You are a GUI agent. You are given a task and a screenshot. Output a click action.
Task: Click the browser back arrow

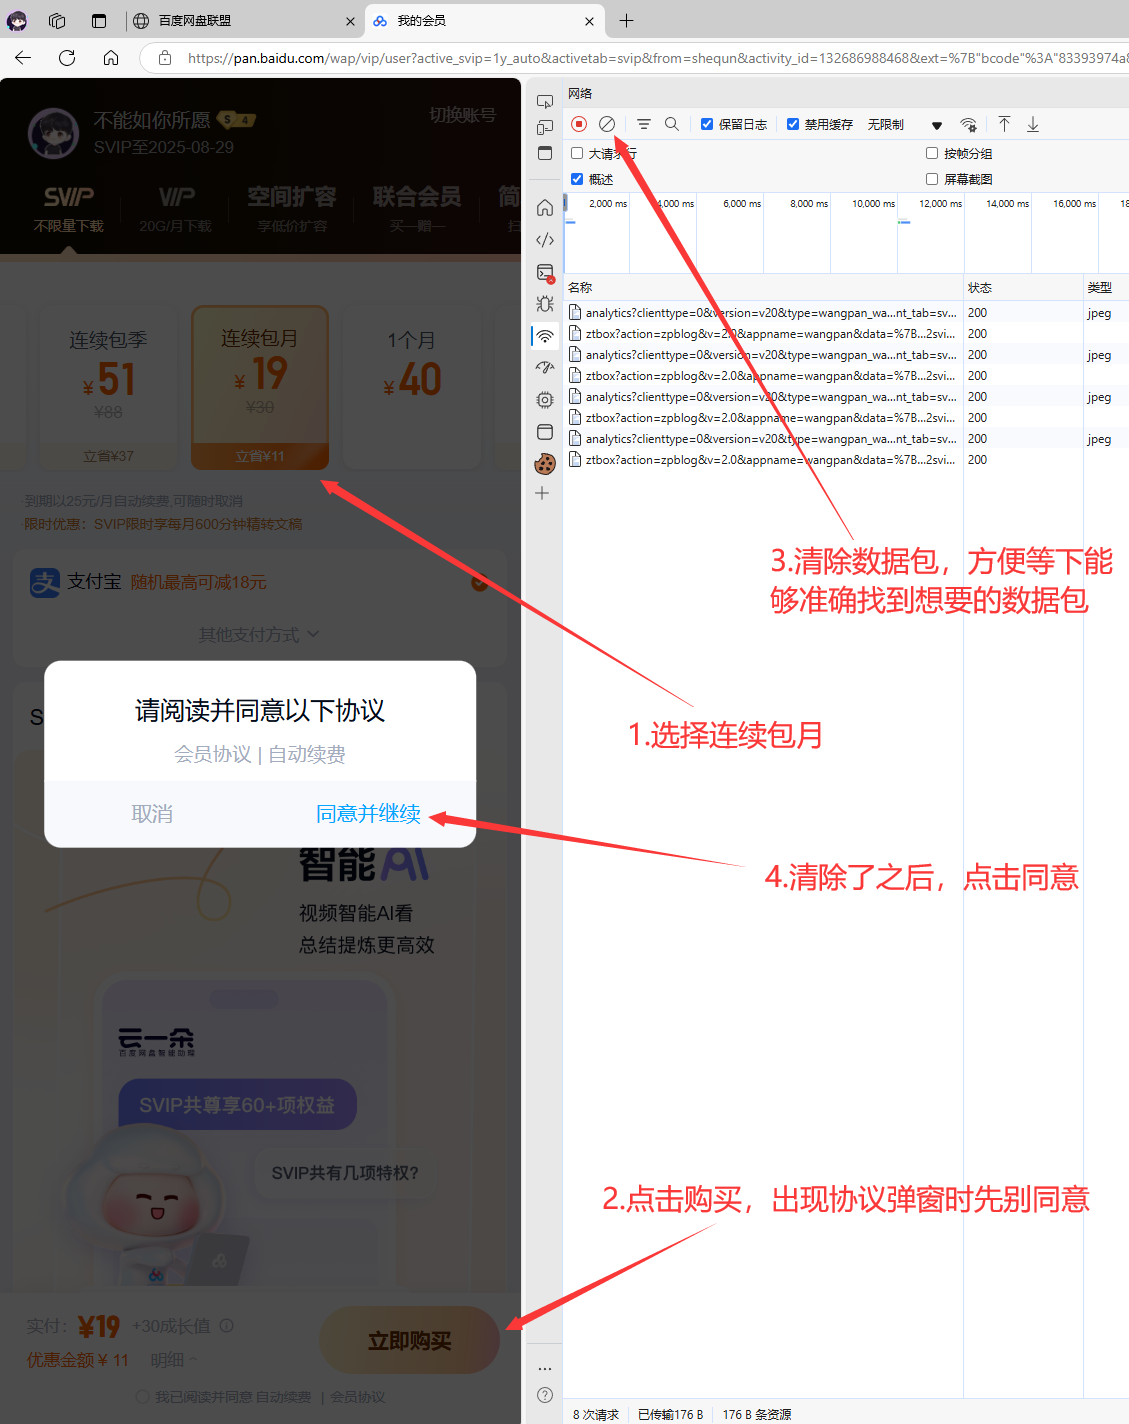coord(23,58)
